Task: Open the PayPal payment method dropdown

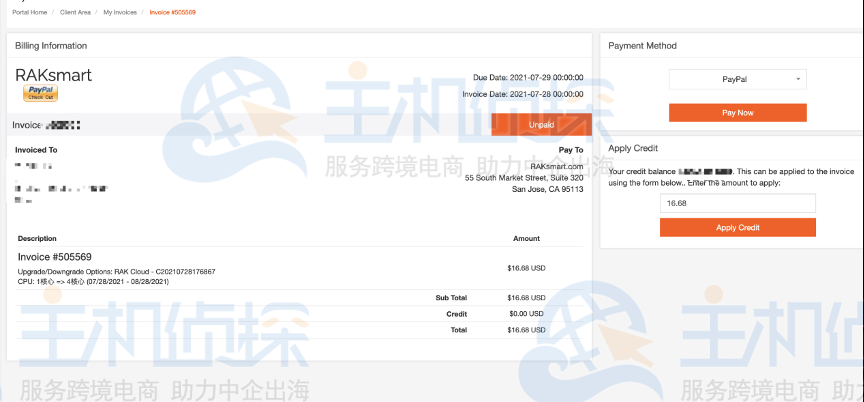Action: (737, 79)
